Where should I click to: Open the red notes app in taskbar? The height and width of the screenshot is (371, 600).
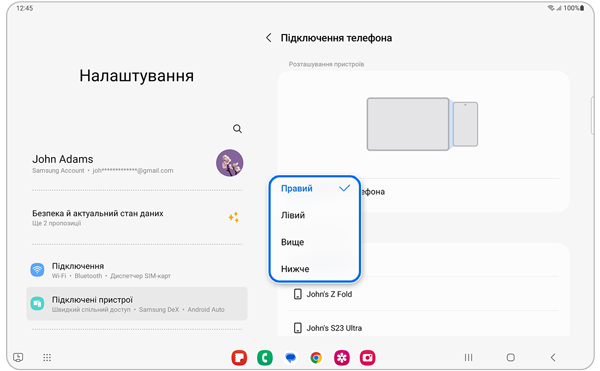pyautogui.click(x=239, y=358)
